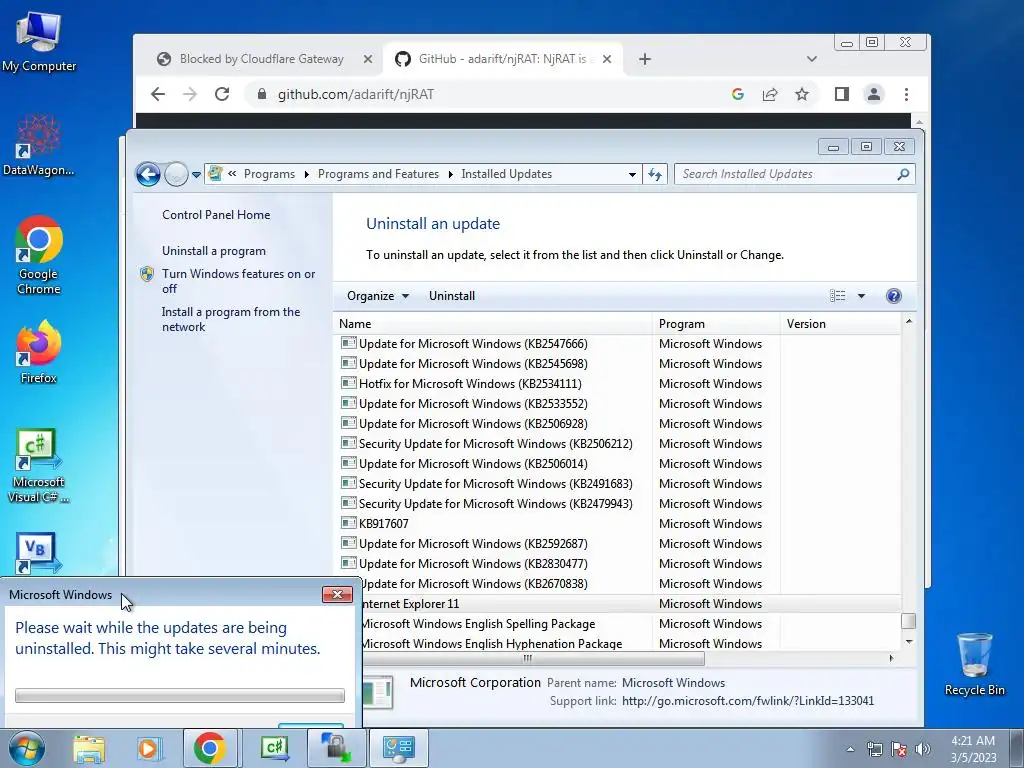
Task: Open Windows Start button
Action: pos(27,748)
